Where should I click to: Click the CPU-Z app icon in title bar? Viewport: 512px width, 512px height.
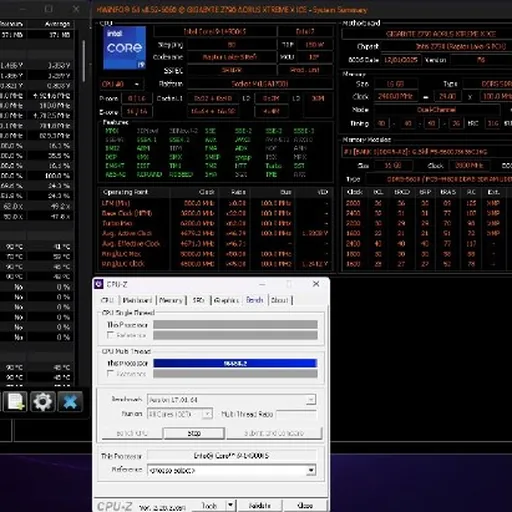99,284
